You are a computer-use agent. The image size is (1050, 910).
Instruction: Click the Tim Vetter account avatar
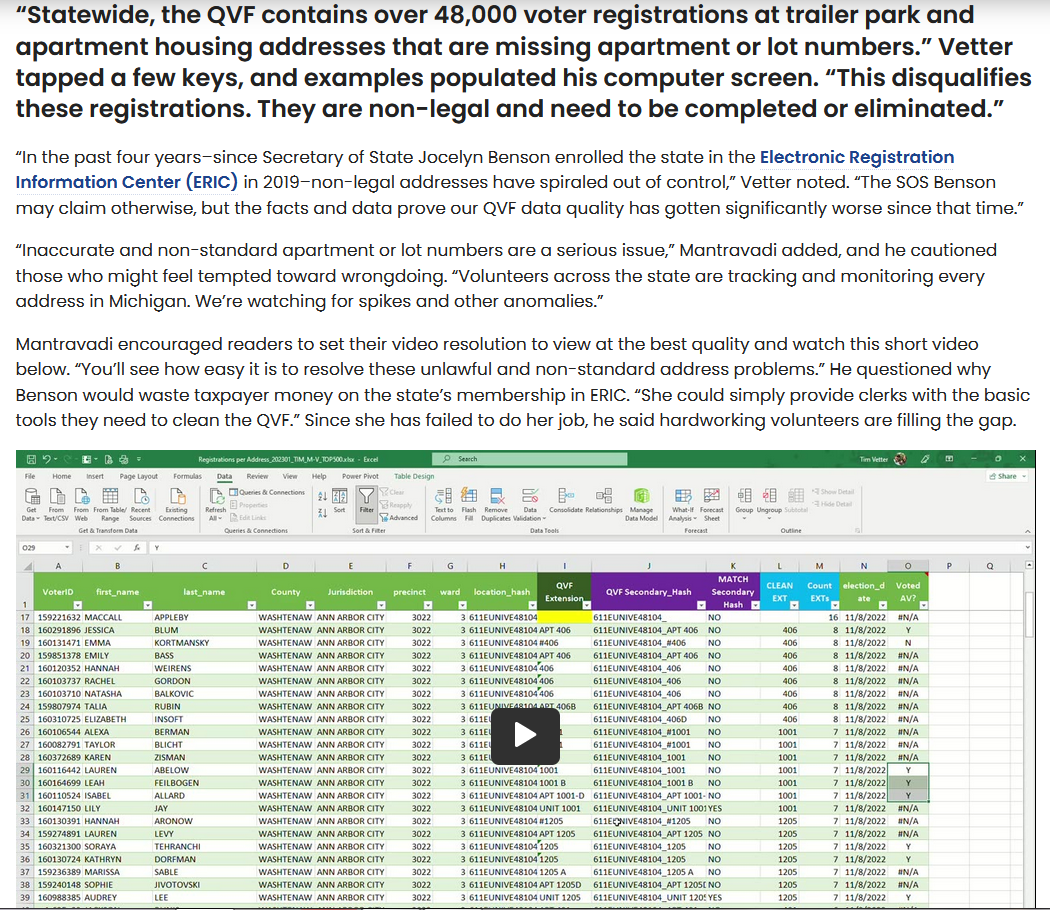pos(901,459)
